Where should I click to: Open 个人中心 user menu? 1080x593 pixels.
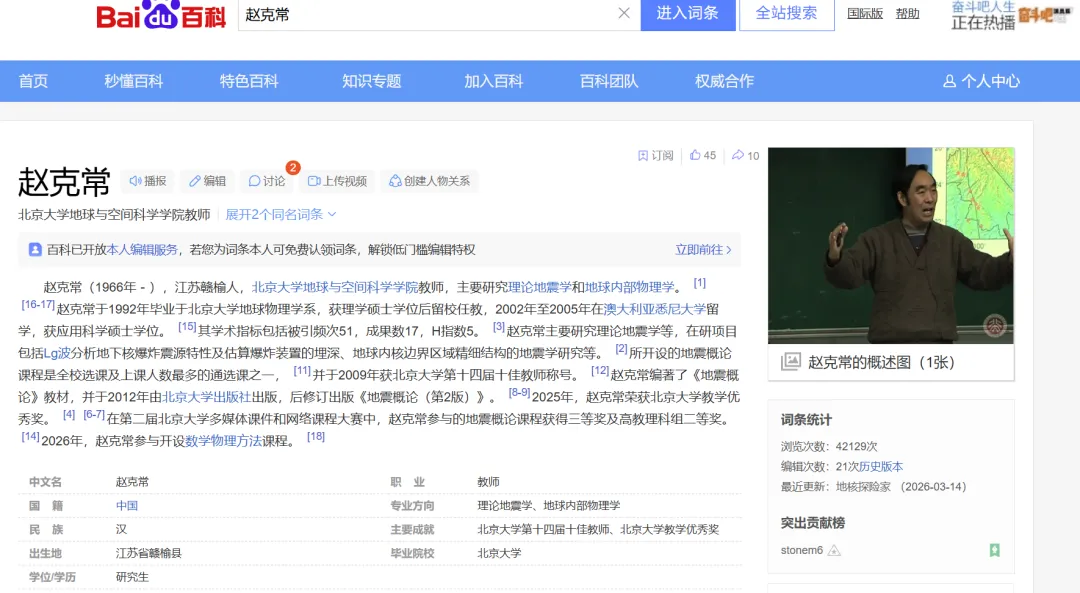tap(981, 81)
